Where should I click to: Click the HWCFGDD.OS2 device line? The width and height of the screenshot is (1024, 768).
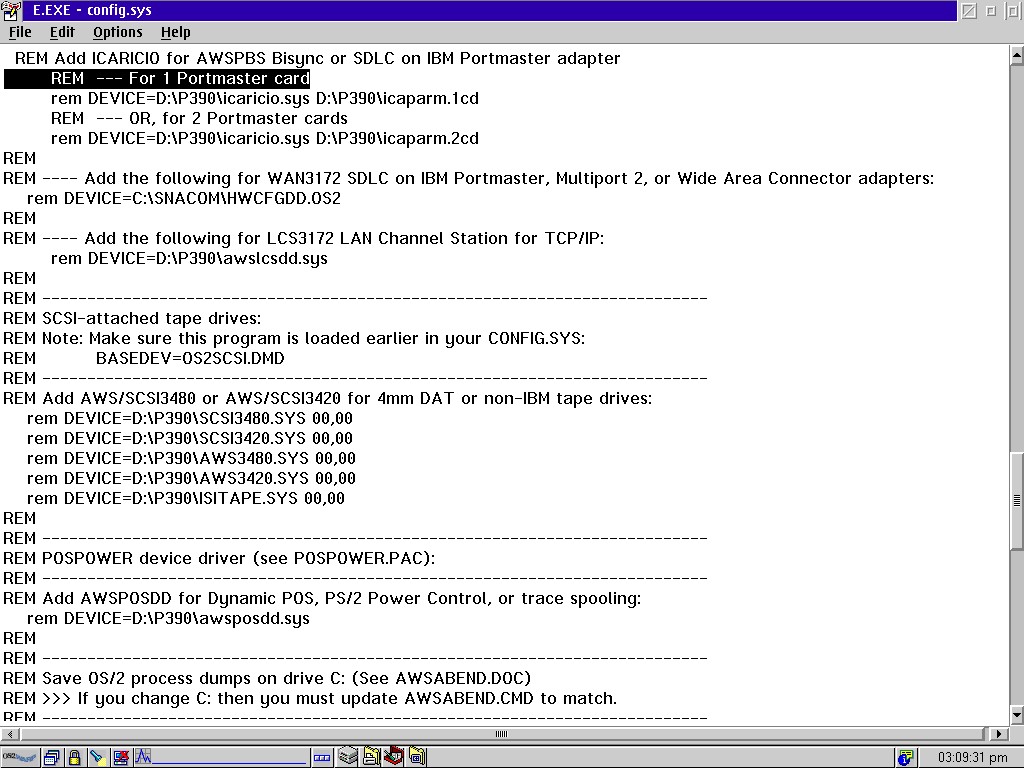tap(184, 199)
